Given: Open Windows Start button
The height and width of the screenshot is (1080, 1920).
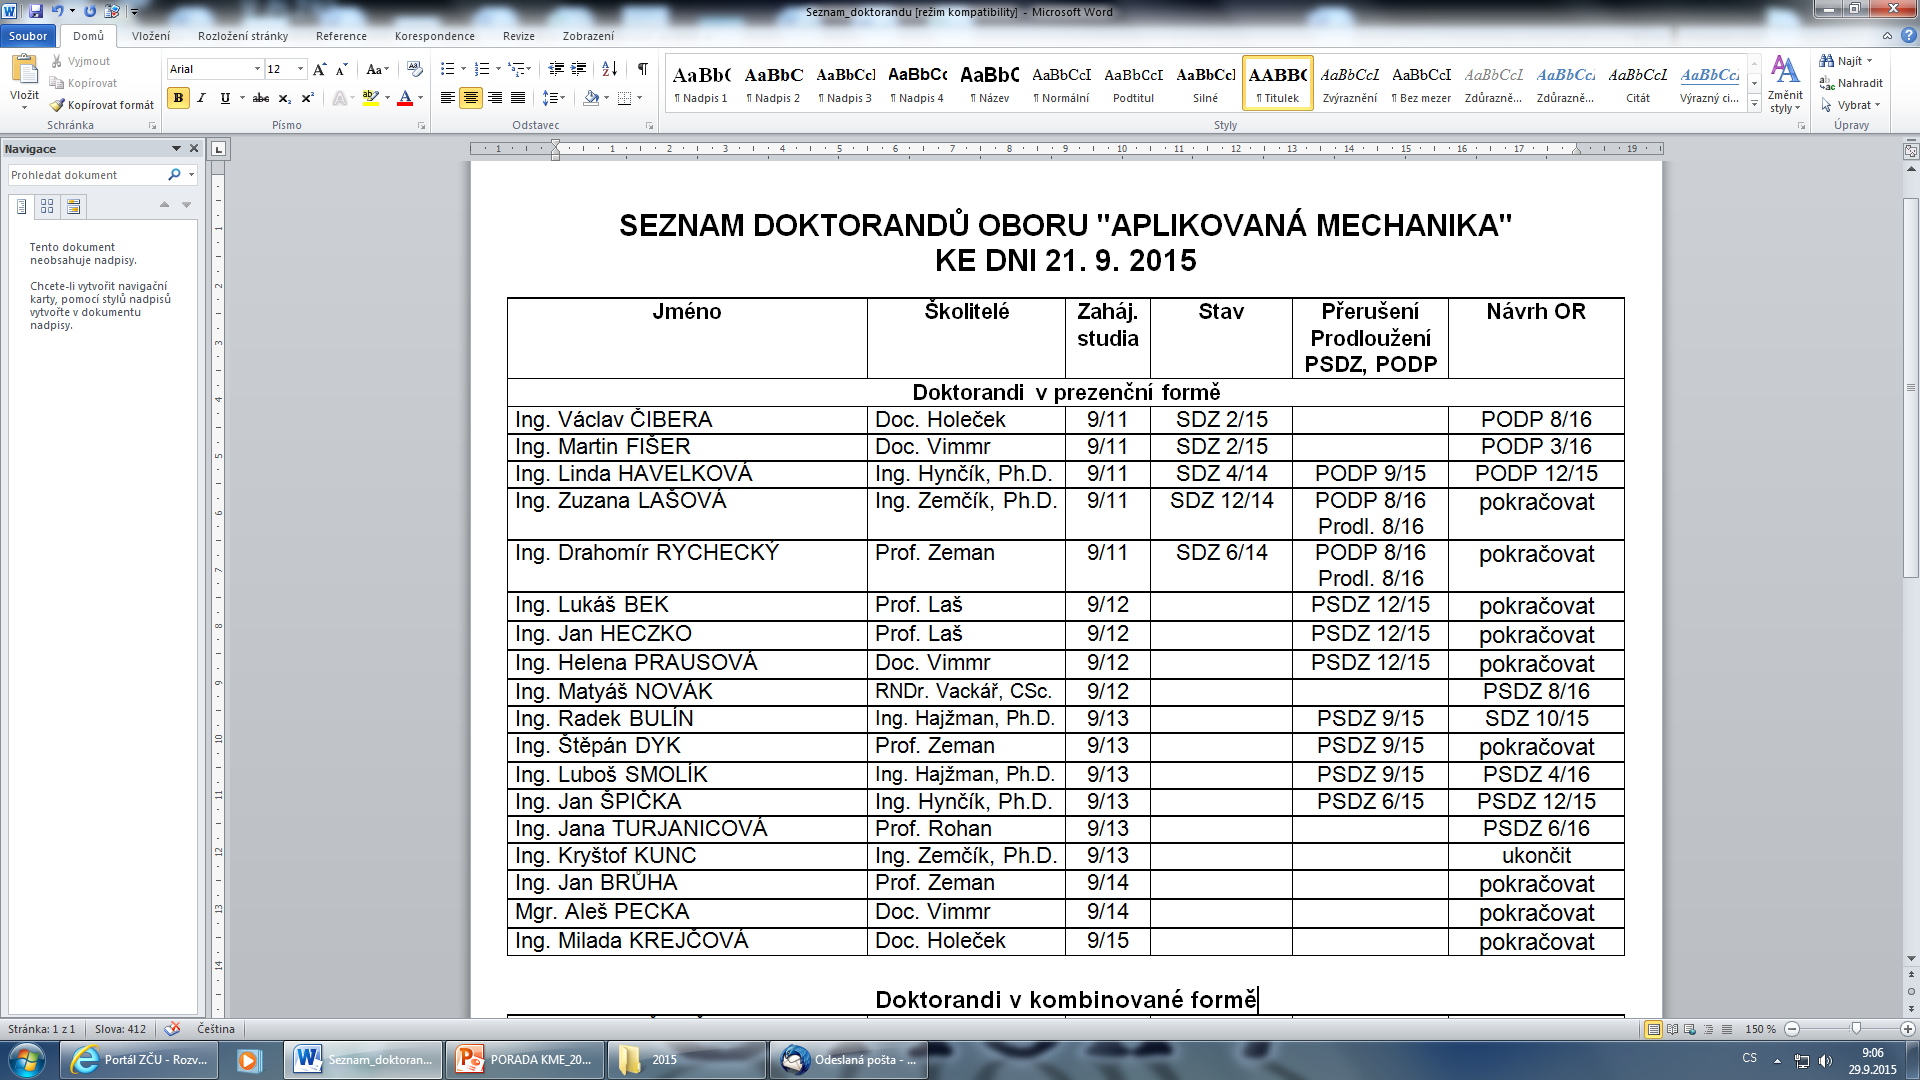Looking at the screenshot, I should click(x=27, y=1060).
